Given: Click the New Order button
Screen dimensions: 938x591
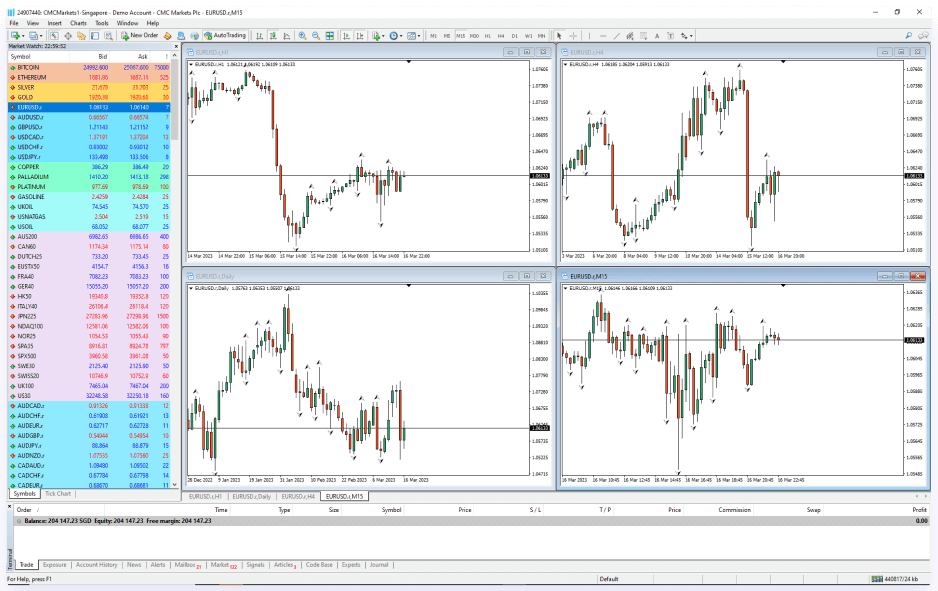Looking at the screenshot, I should (x=140, y=36).
